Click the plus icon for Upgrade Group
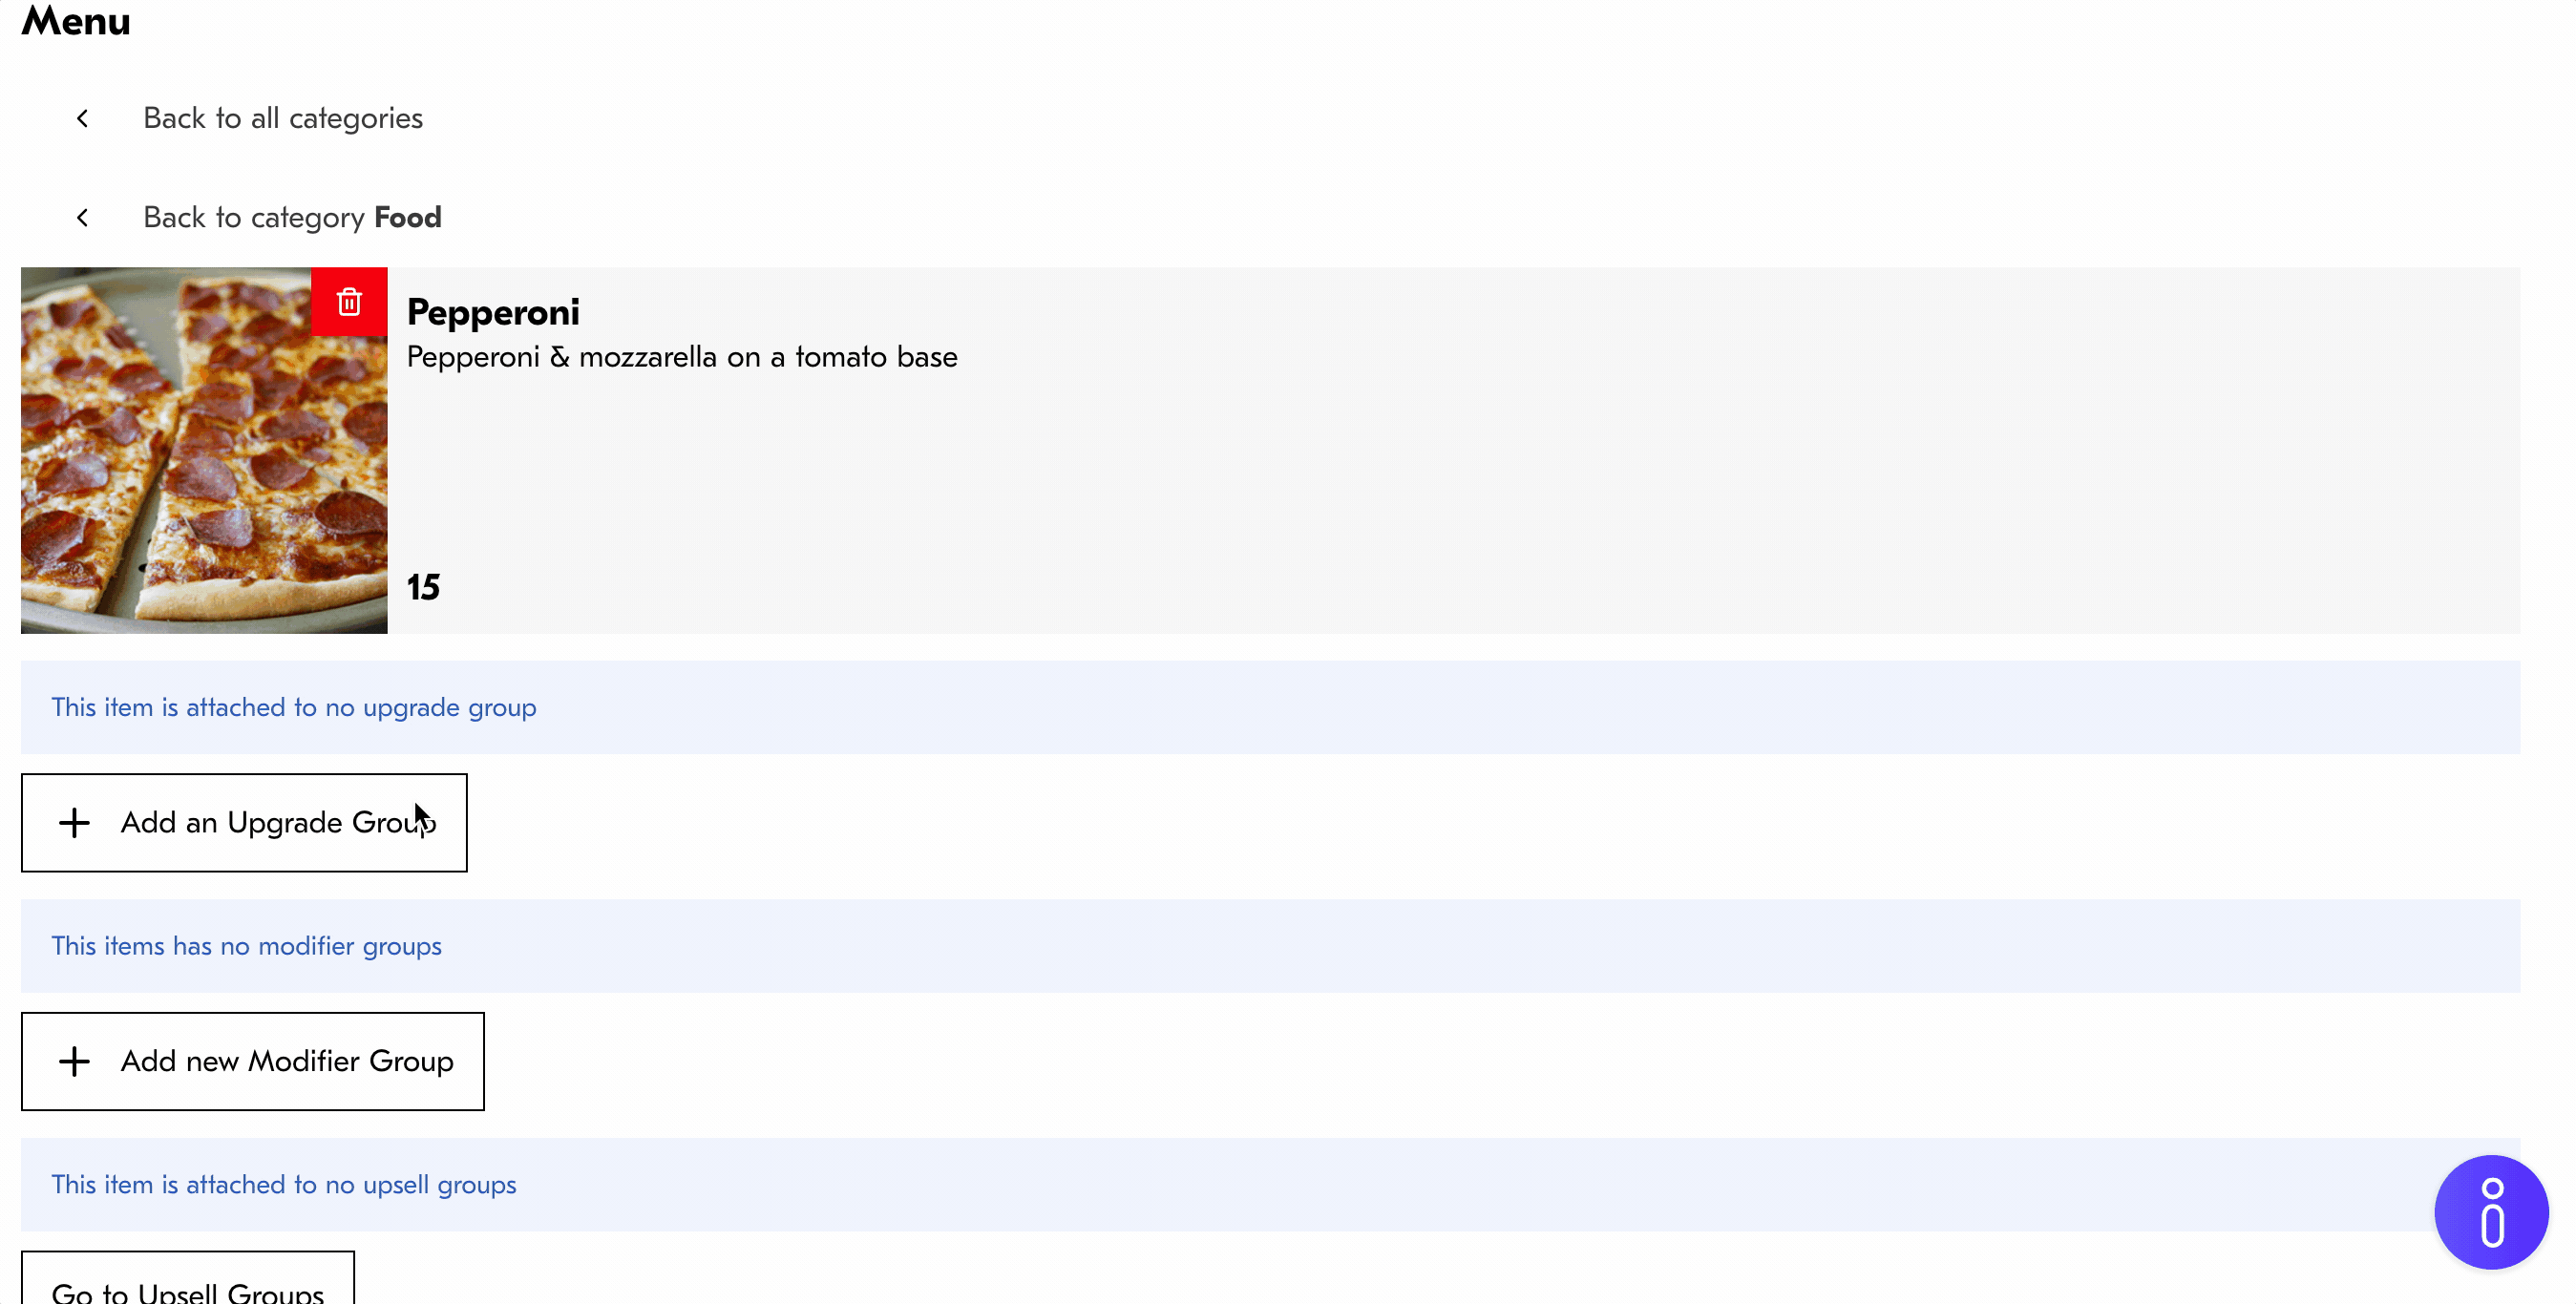This screenshot has height=1304, width=2576. point(74,823)
